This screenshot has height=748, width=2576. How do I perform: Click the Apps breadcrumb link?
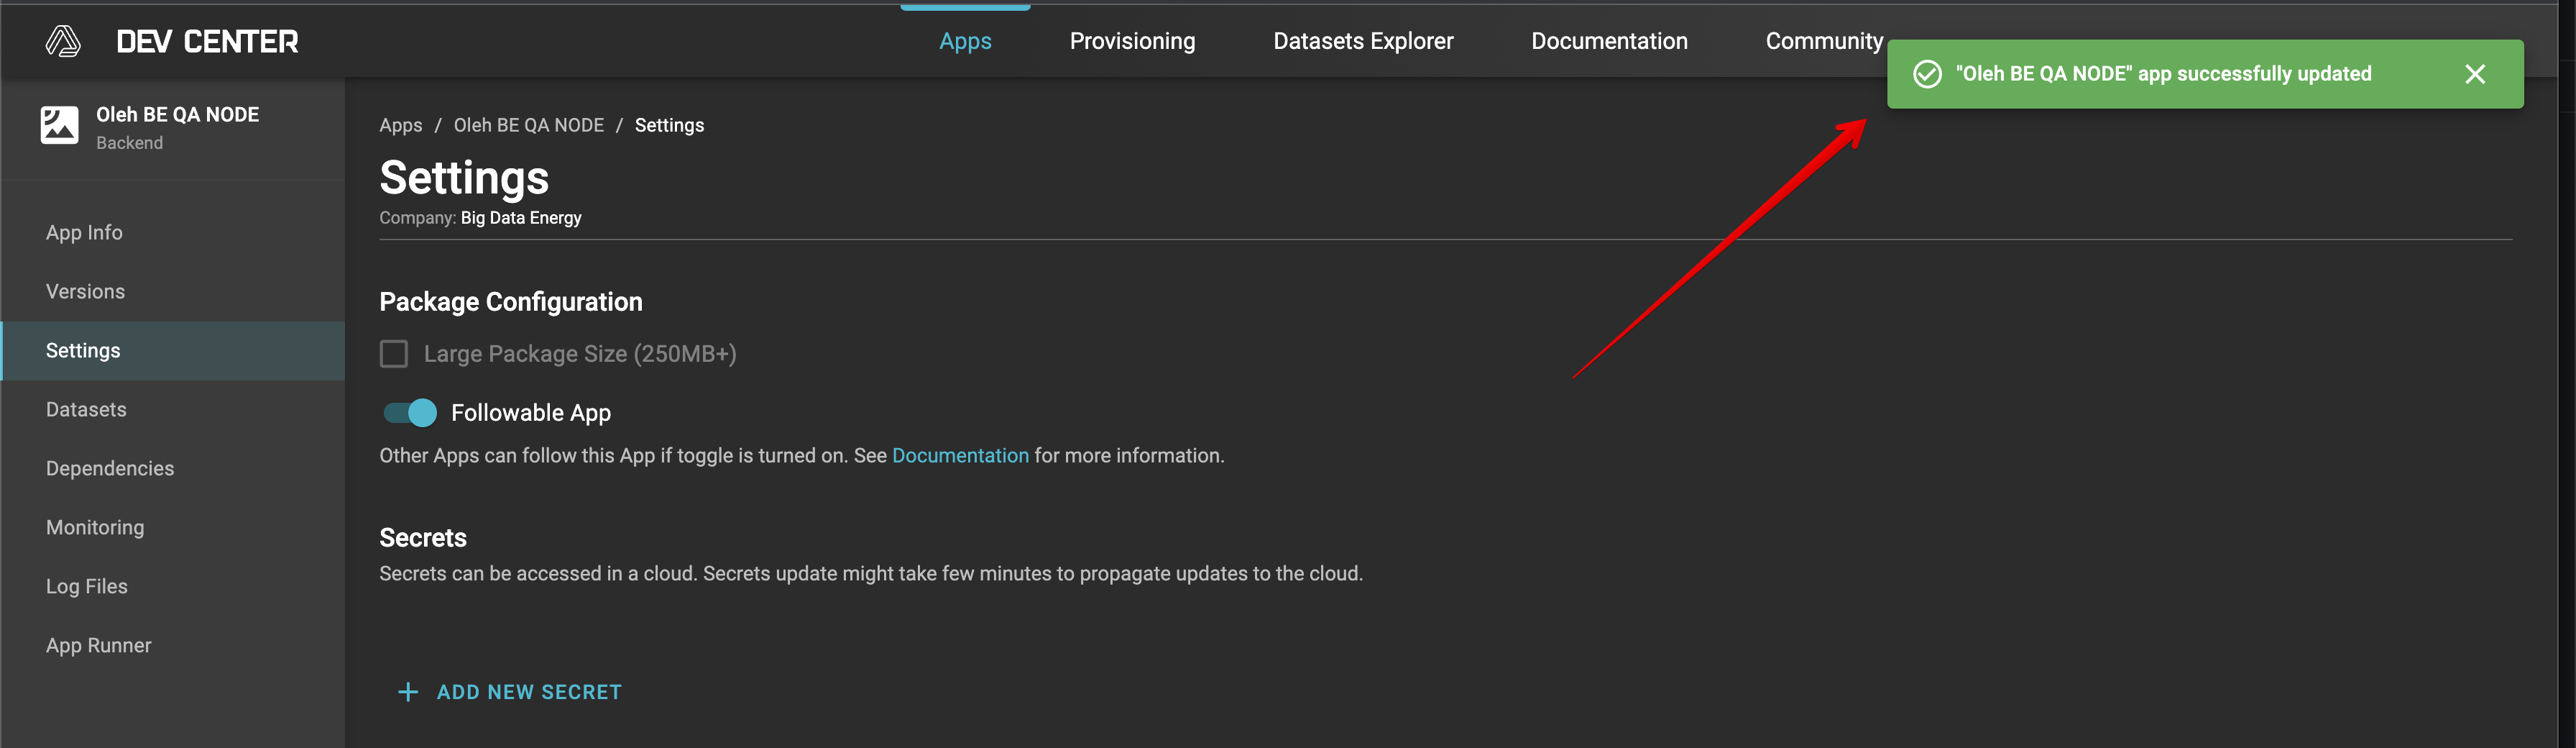[x=400, y=125]
